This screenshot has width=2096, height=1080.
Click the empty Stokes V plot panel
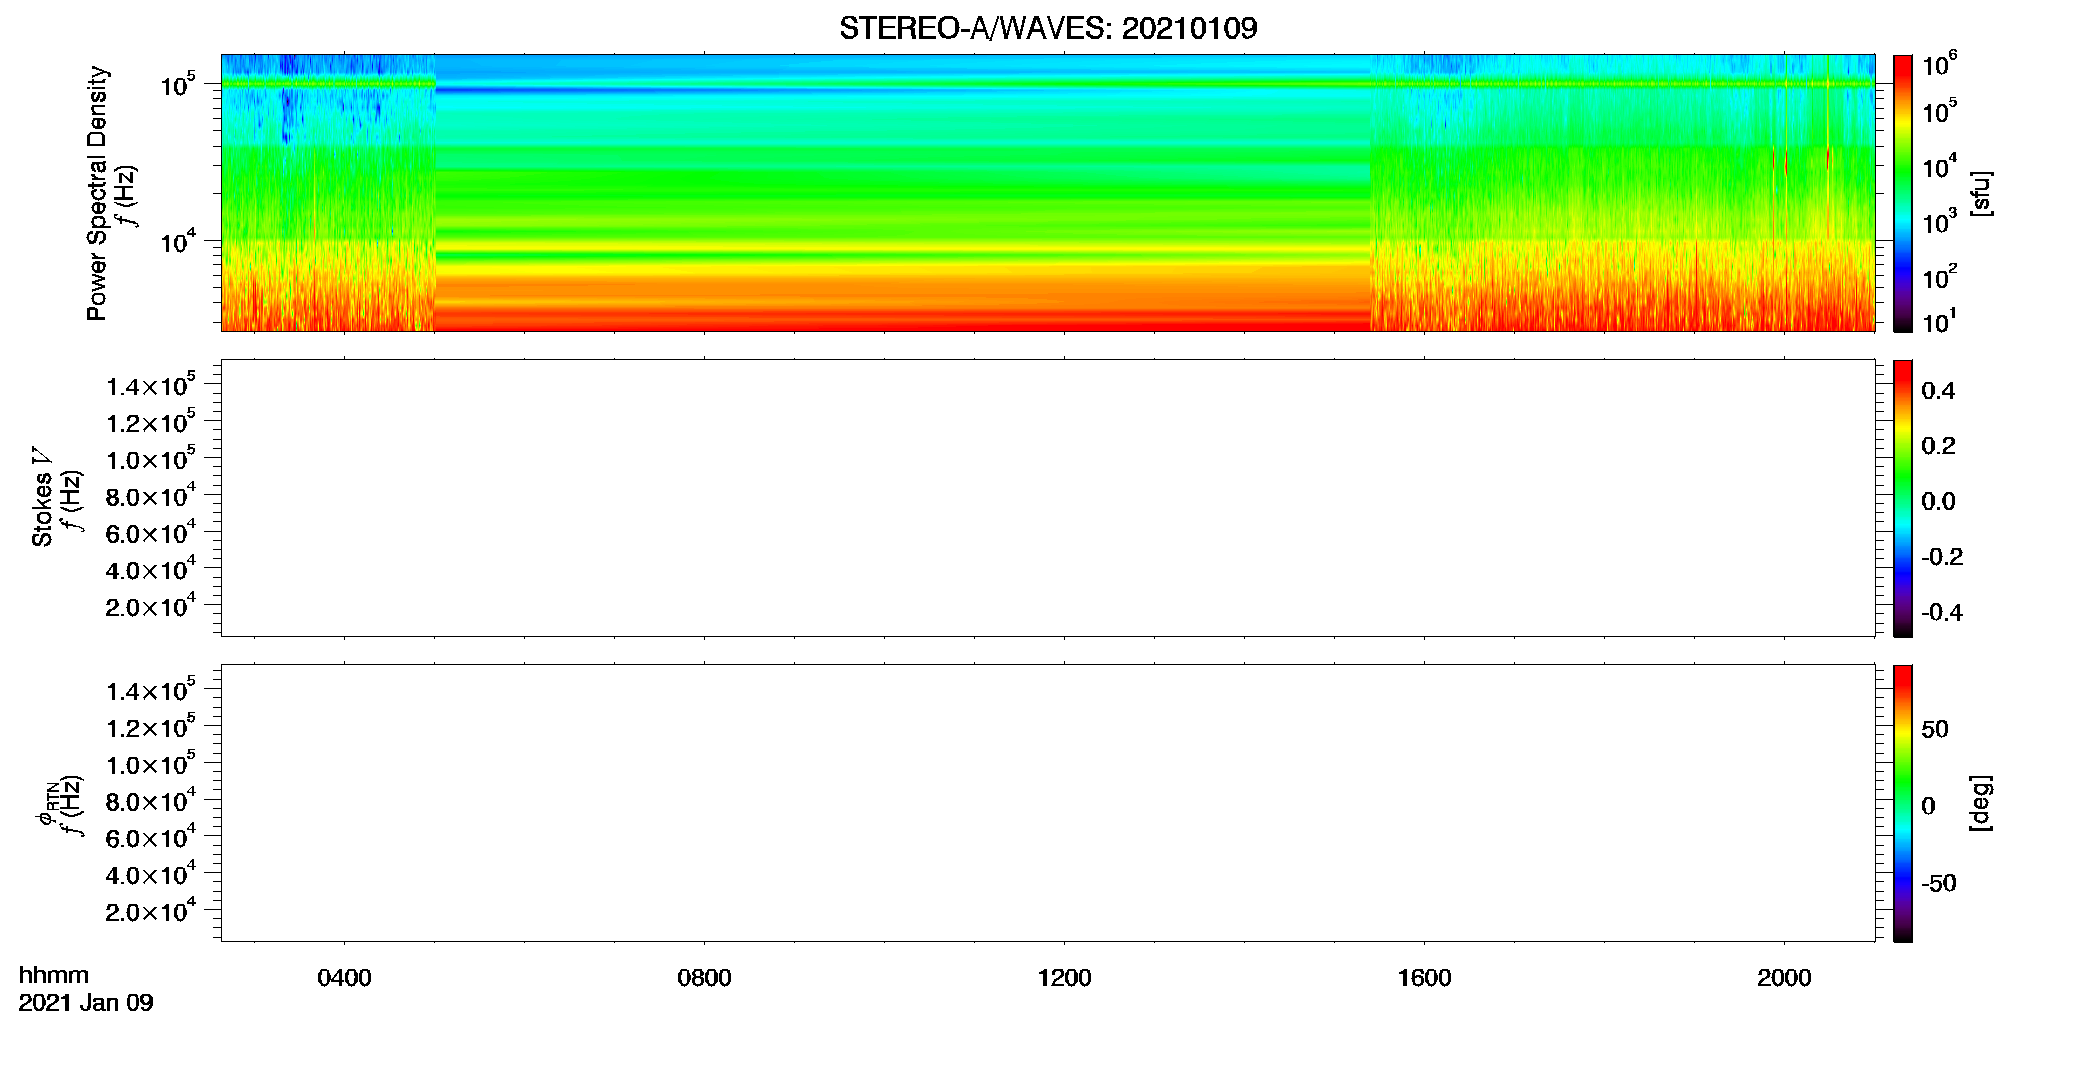point(1047,498)
